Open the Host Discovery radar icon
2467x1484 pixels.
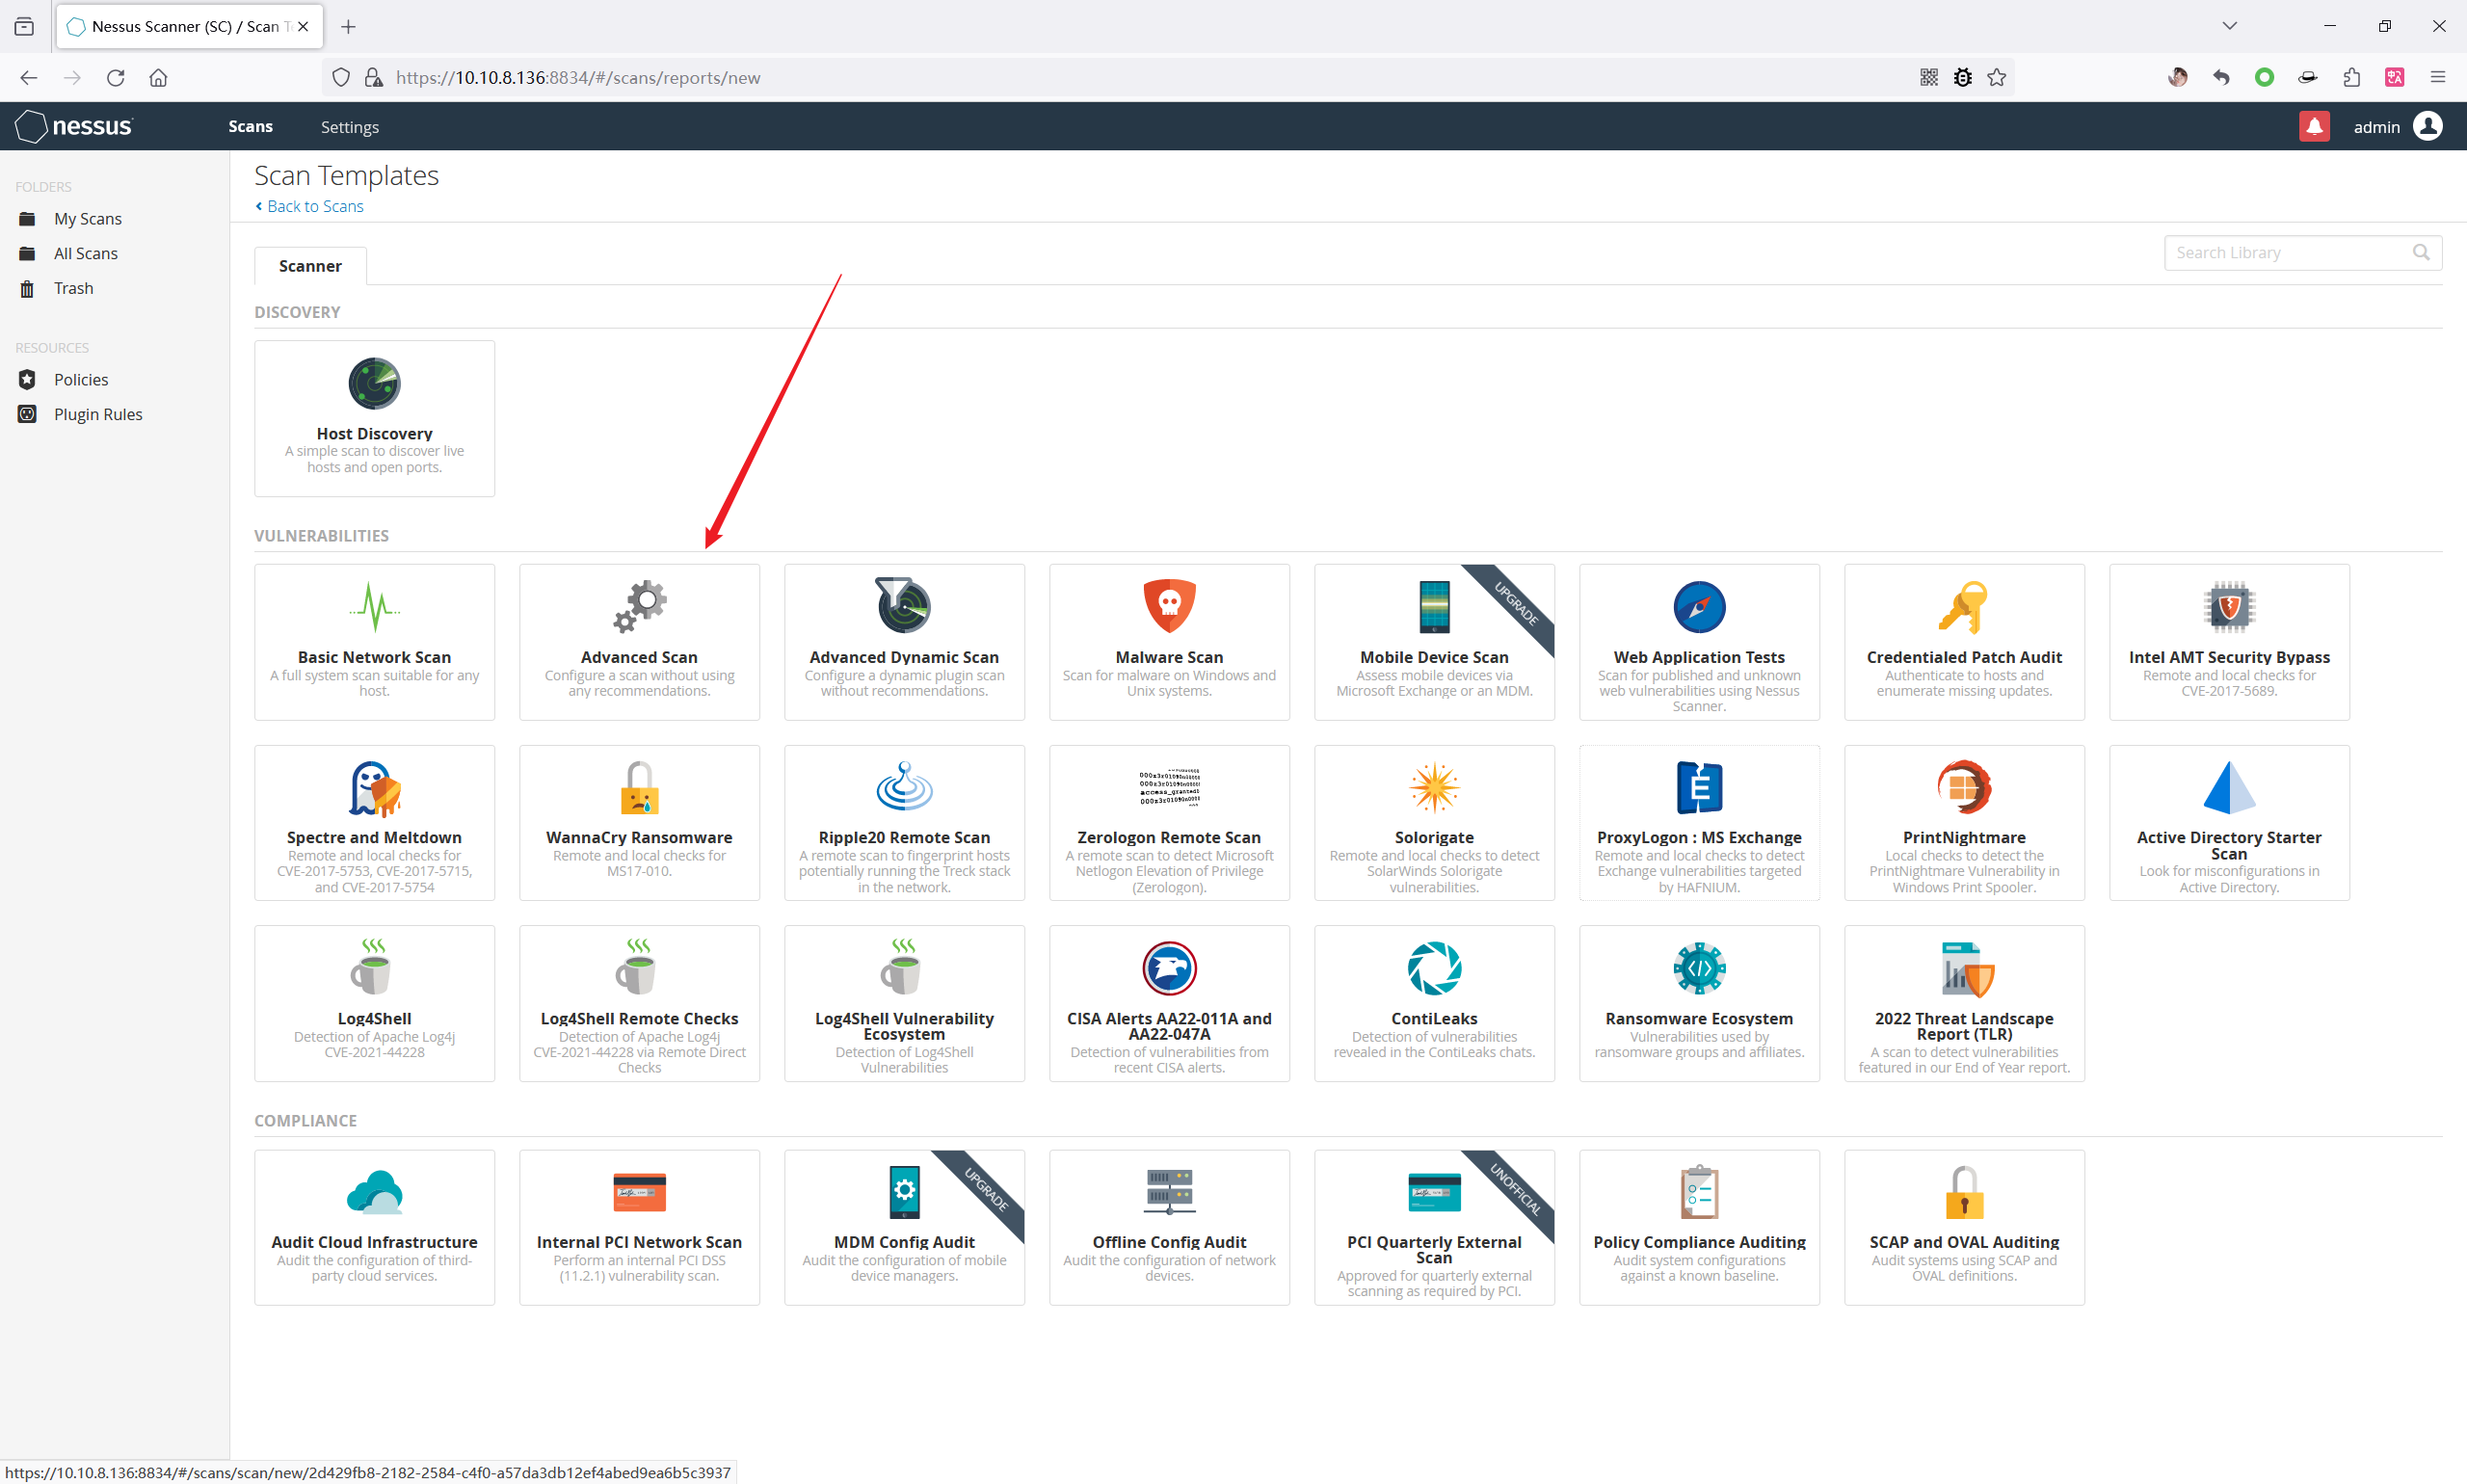374,383
